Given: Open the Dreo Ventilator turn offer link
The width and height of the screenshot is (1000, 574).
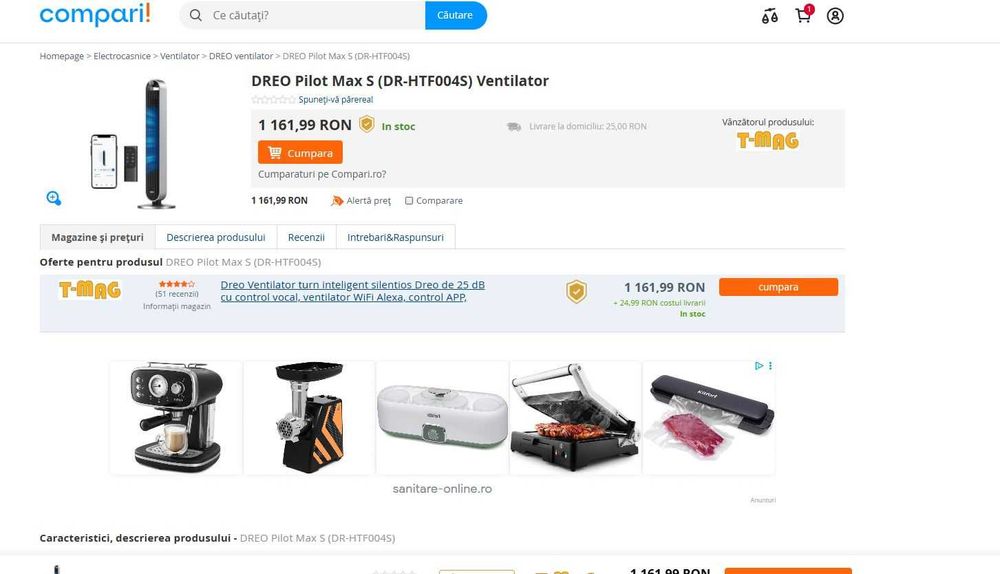Looking at the screenshot, I should (353, 291).
